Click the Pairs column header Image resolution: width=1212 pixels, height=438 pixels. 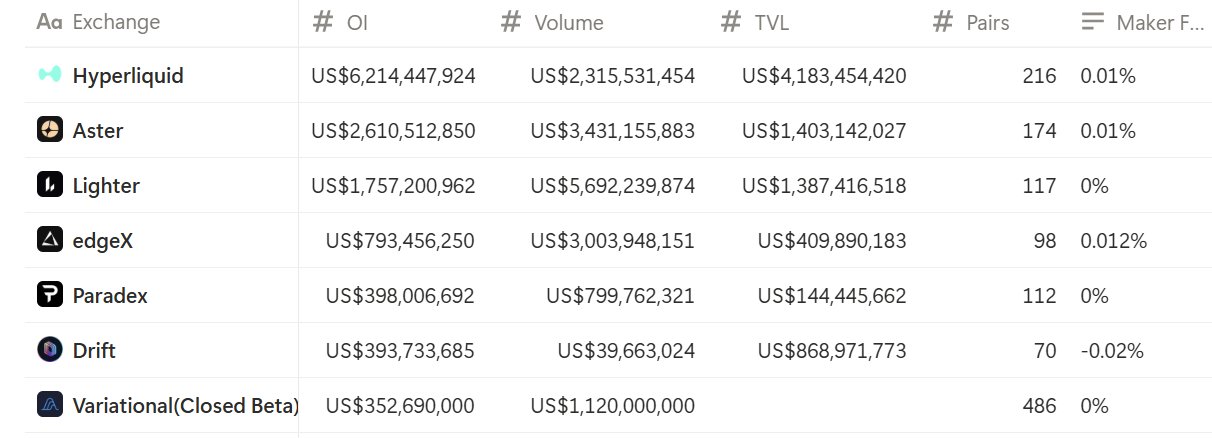tap(986, 22)
